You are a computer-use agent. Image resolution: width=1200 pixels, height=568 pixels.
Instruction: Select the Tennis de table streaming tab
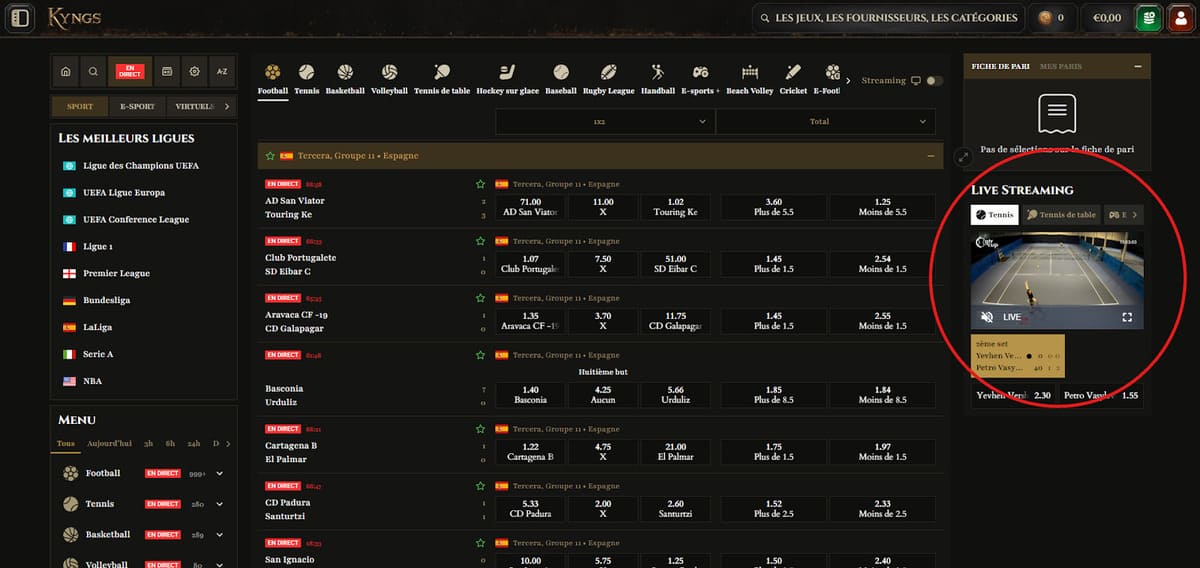click(1061, 214)
